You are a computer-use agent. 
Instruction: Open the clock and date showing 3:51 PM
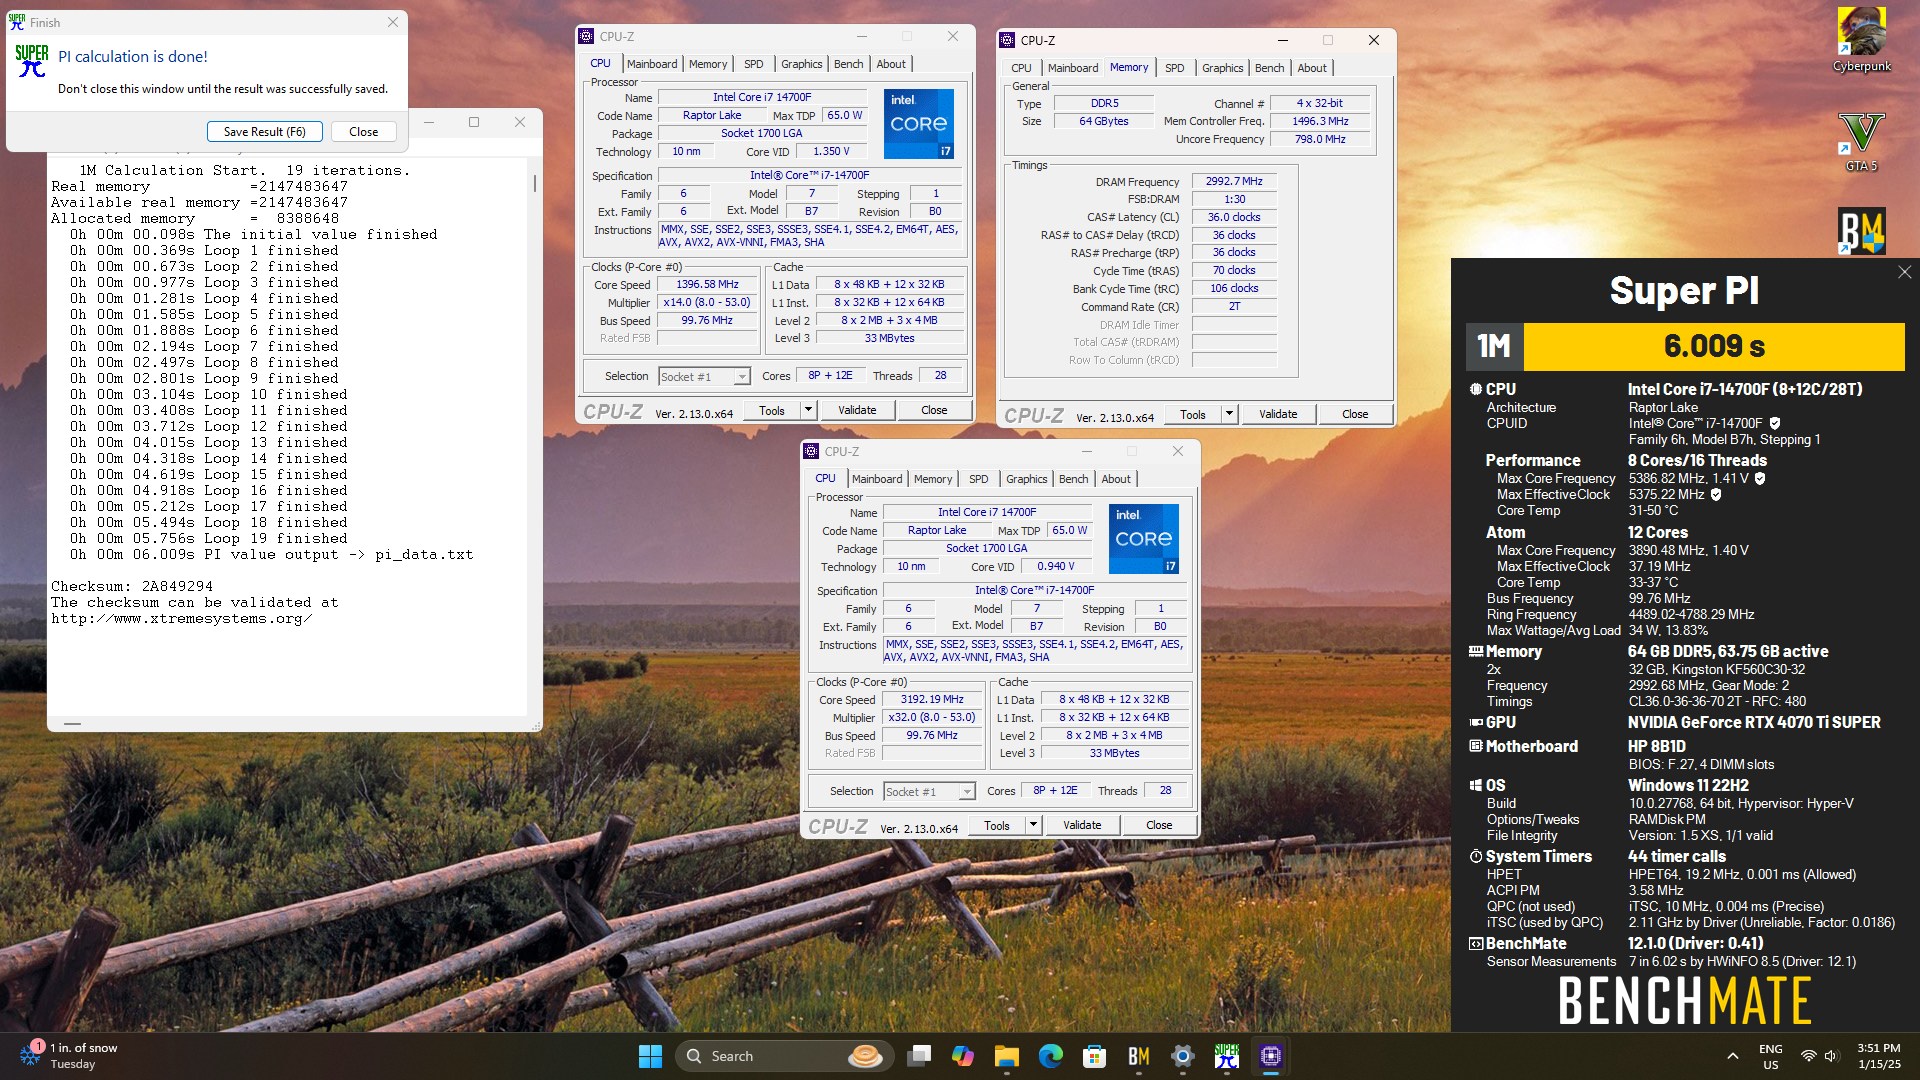1879,1056
